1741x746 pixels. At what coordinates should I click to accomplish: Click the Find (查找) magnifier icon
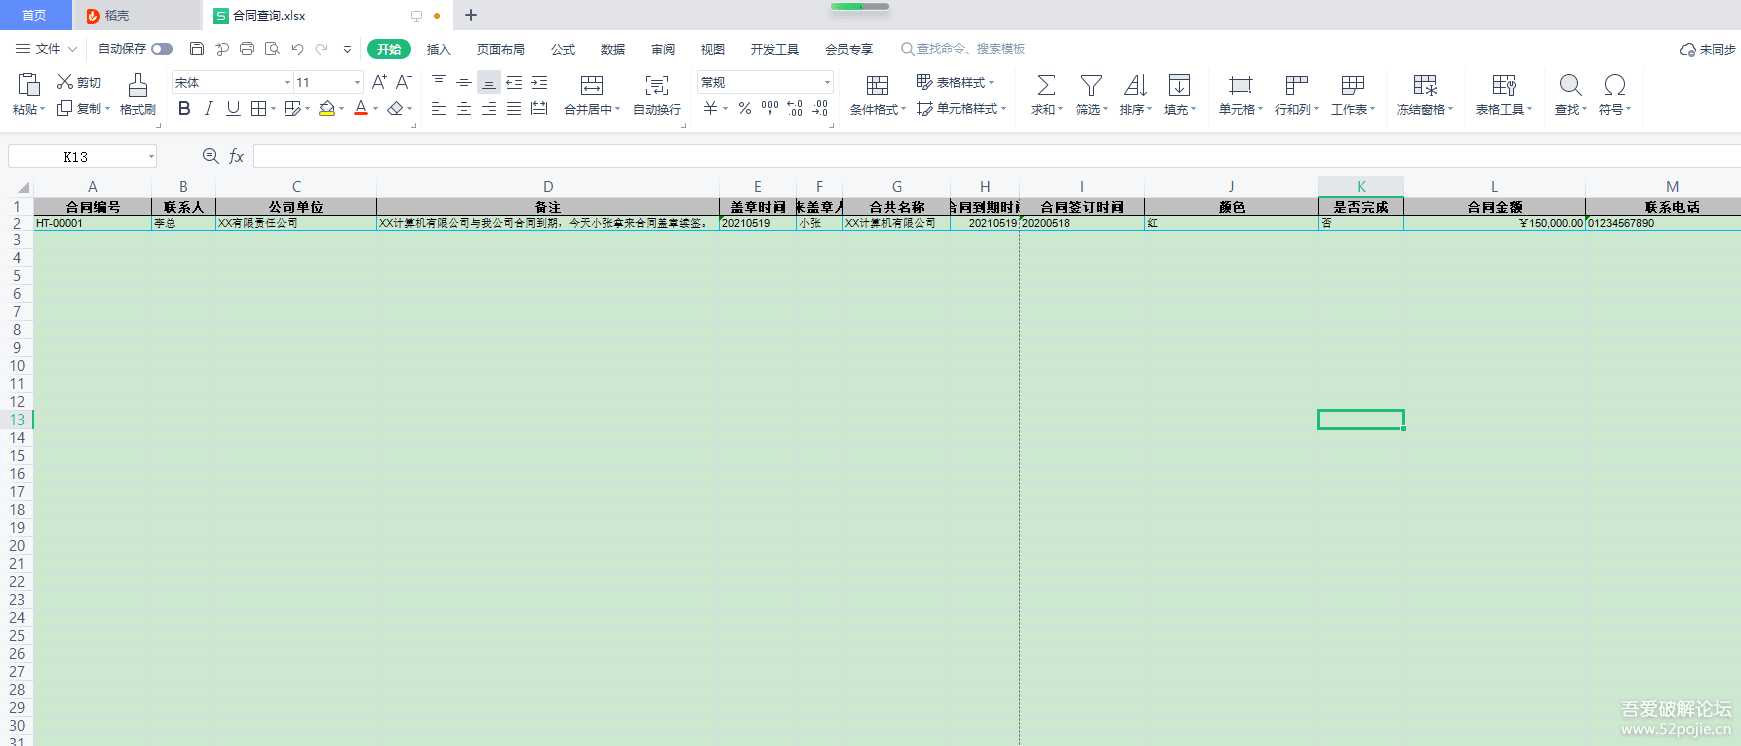1570,86
